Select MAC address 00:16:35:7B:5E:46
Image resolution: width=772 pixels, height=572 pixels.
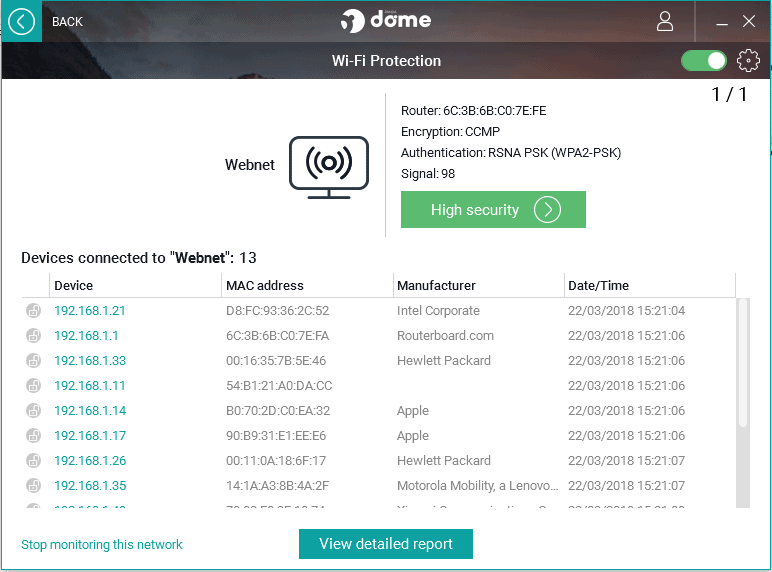pos(276,361)
